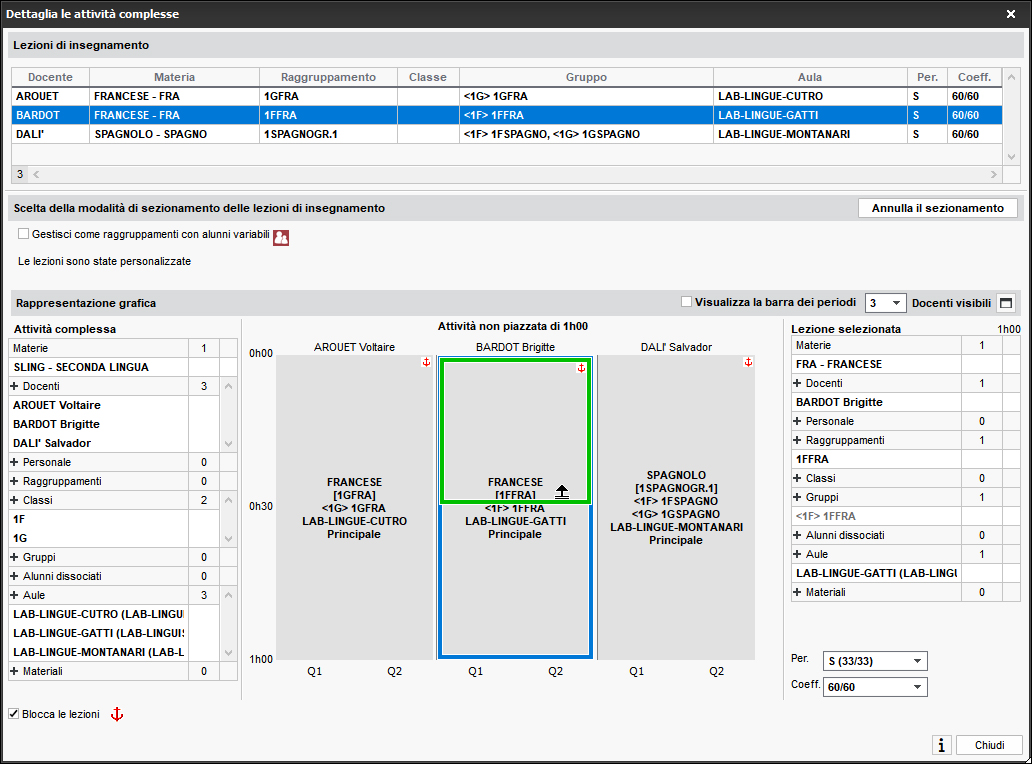
Task: Click anchor icon in BARDOT Brigitte lesson block
Action: click(581, 369)
